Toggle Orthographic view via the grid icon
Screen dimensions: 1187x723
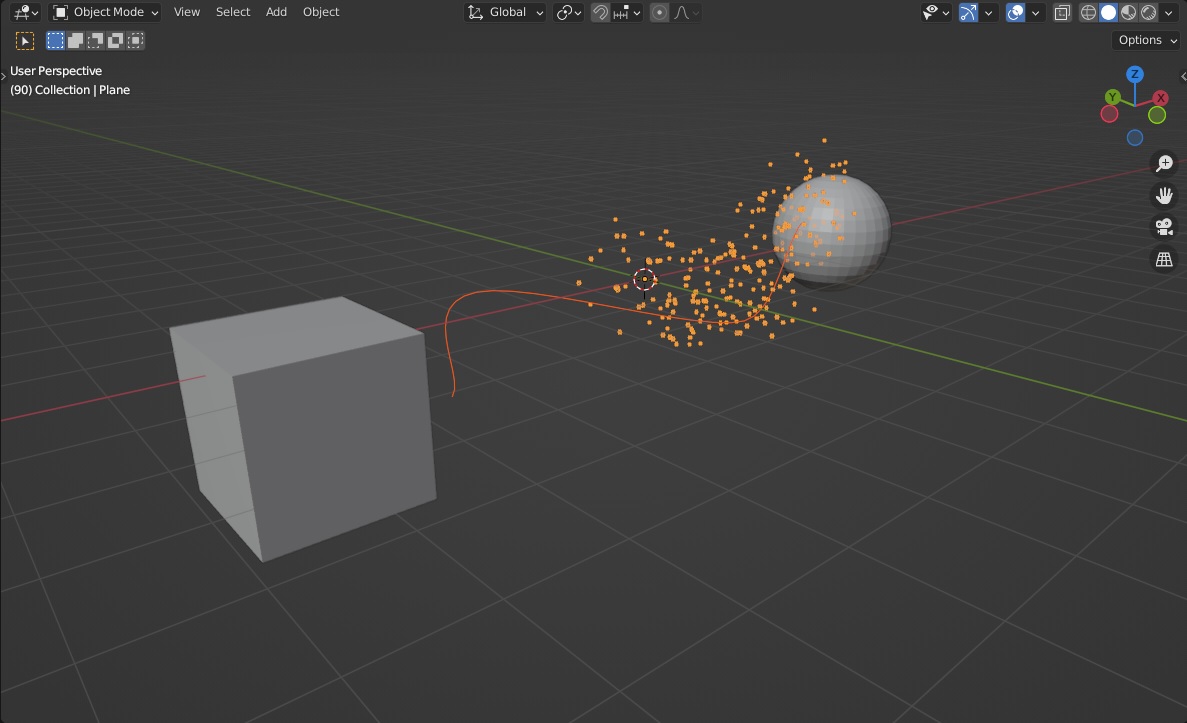(x=1164, y=259)
